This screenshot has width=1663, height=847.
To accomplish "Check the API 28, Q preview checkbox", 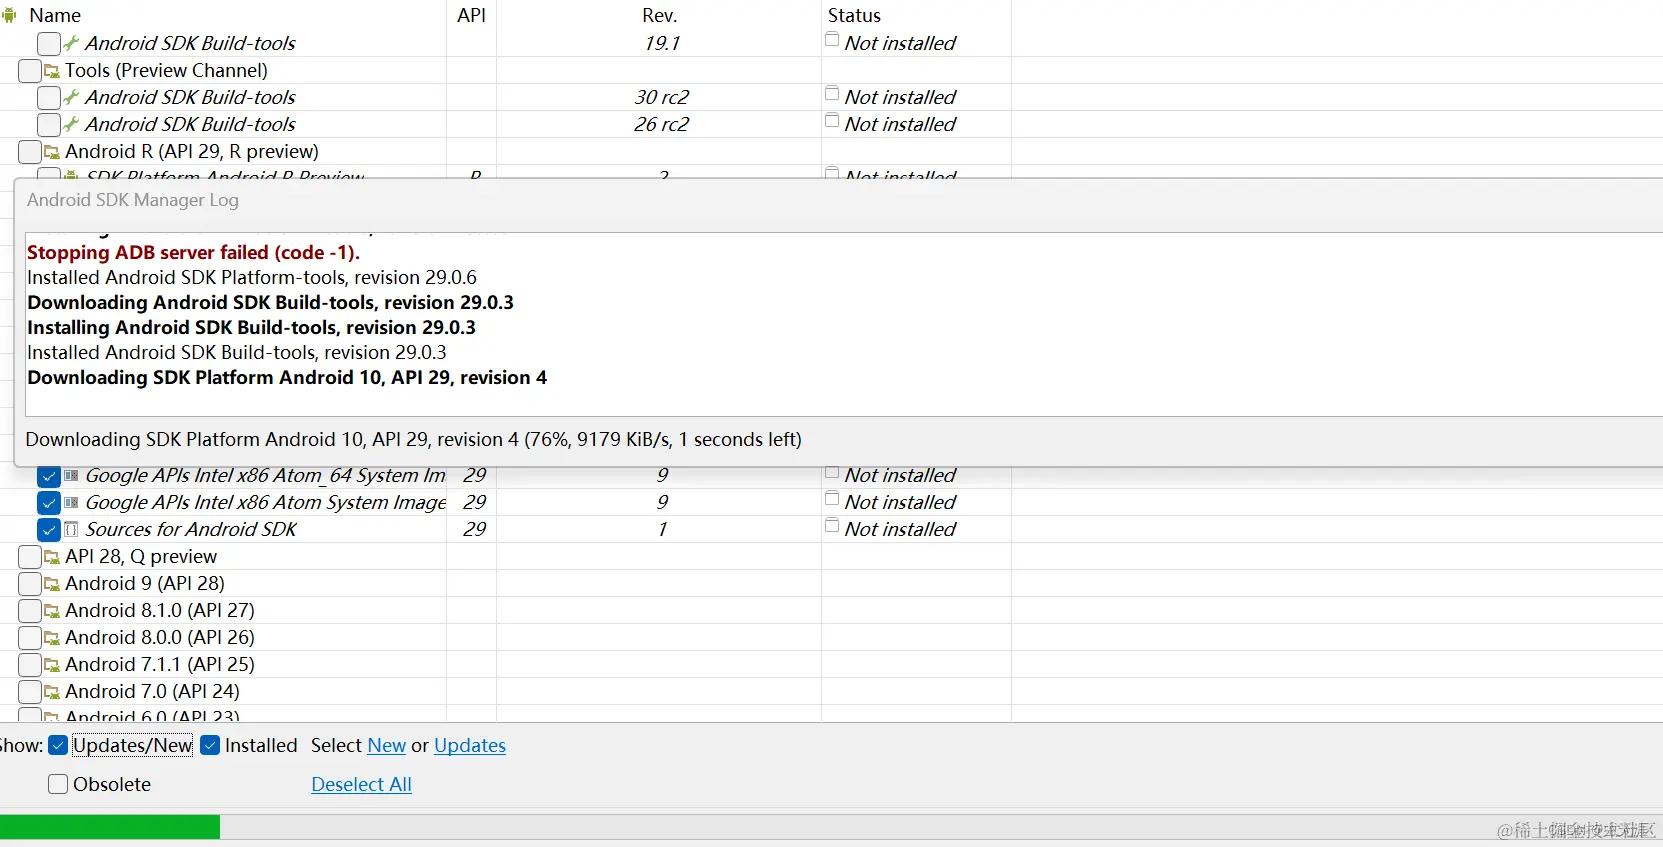I will pos(30,557).
